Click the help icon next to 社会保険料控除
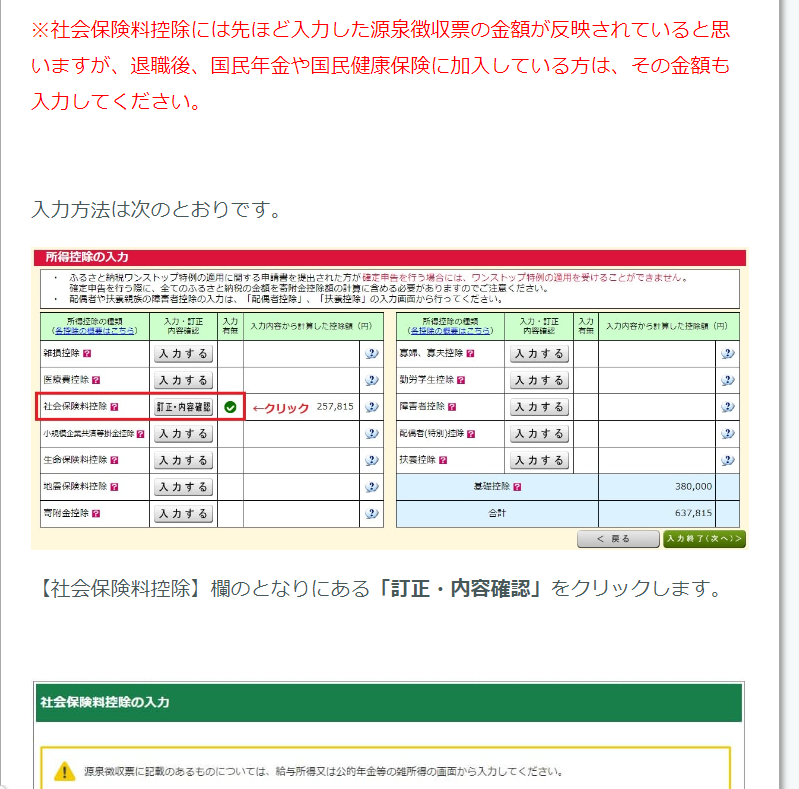Screen dimensions: 799x789 coord(115,407)
